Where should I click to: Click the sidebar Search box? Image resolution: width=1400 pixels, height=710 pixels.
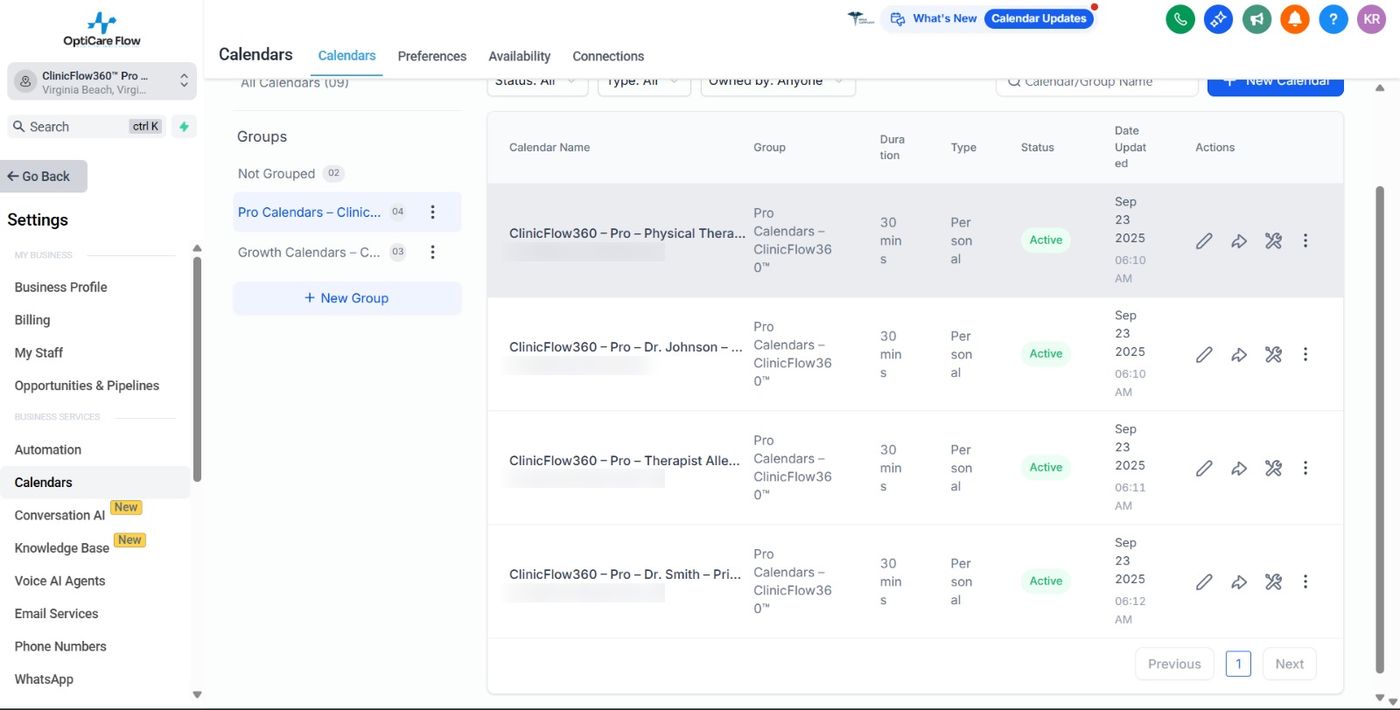tap(88, 127)
